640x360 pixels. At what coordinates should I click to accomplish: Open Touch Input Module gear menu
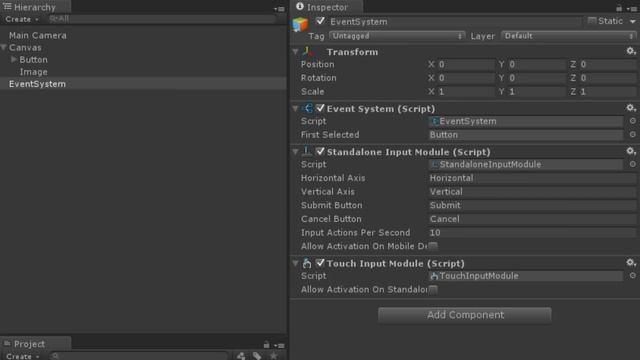tap(631, 263)
